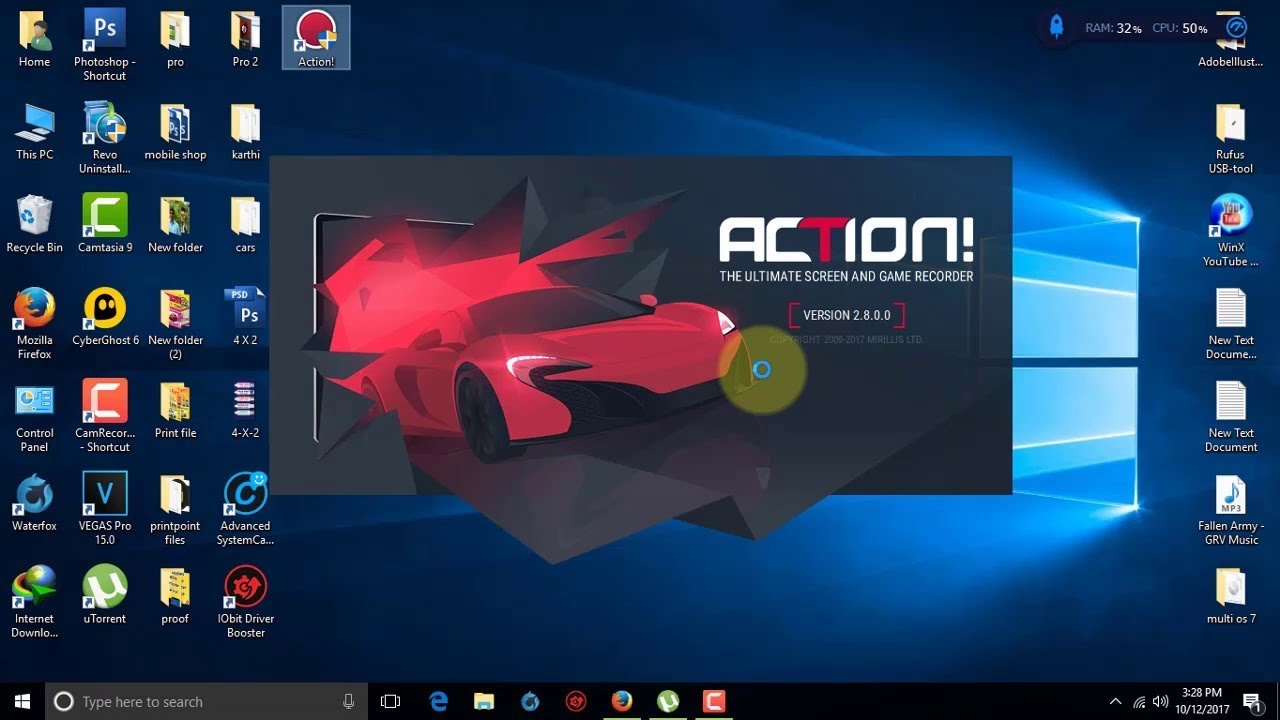Open 'Fallen Army - GRV Music' MP3

click(x=1231, y=510)
